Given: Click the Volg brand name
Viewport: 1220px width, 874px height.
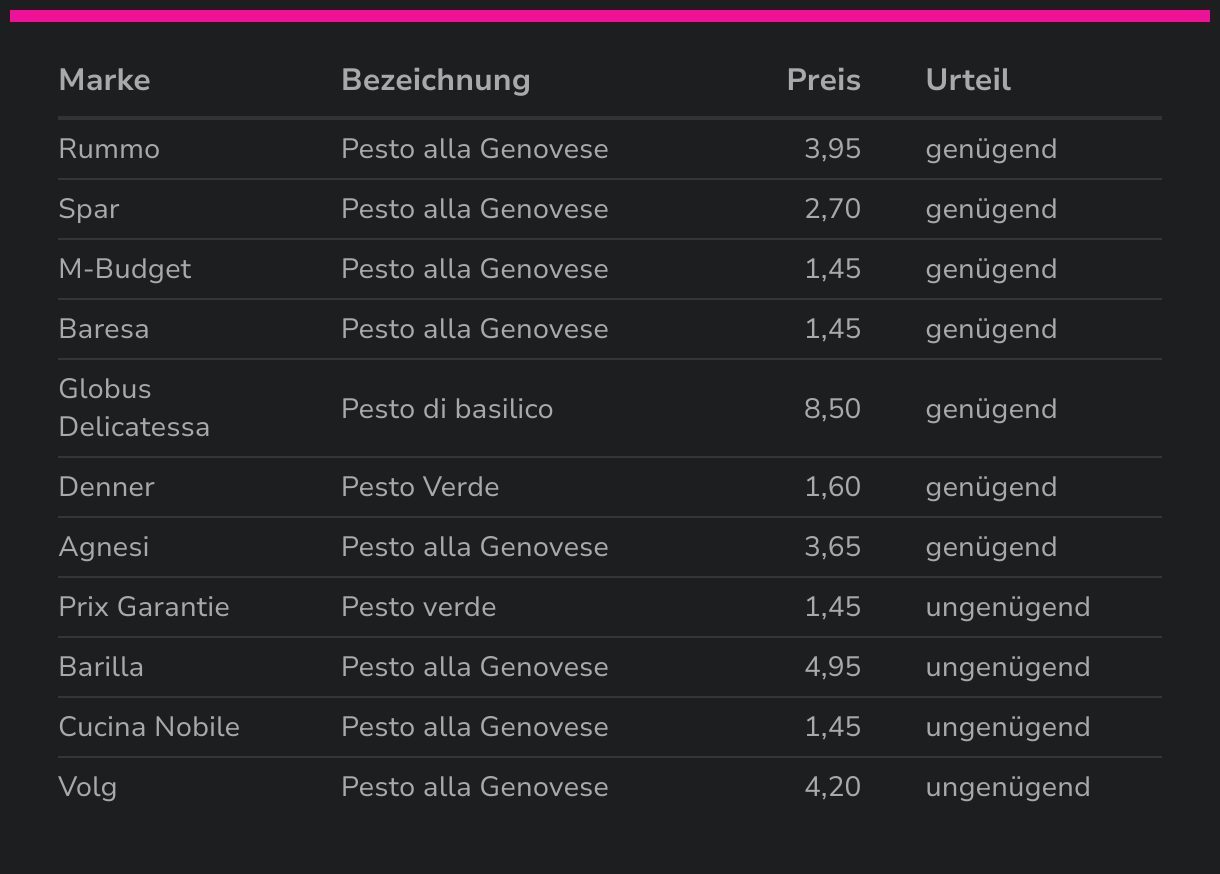Looking at the screenshot, I should 88,787.
